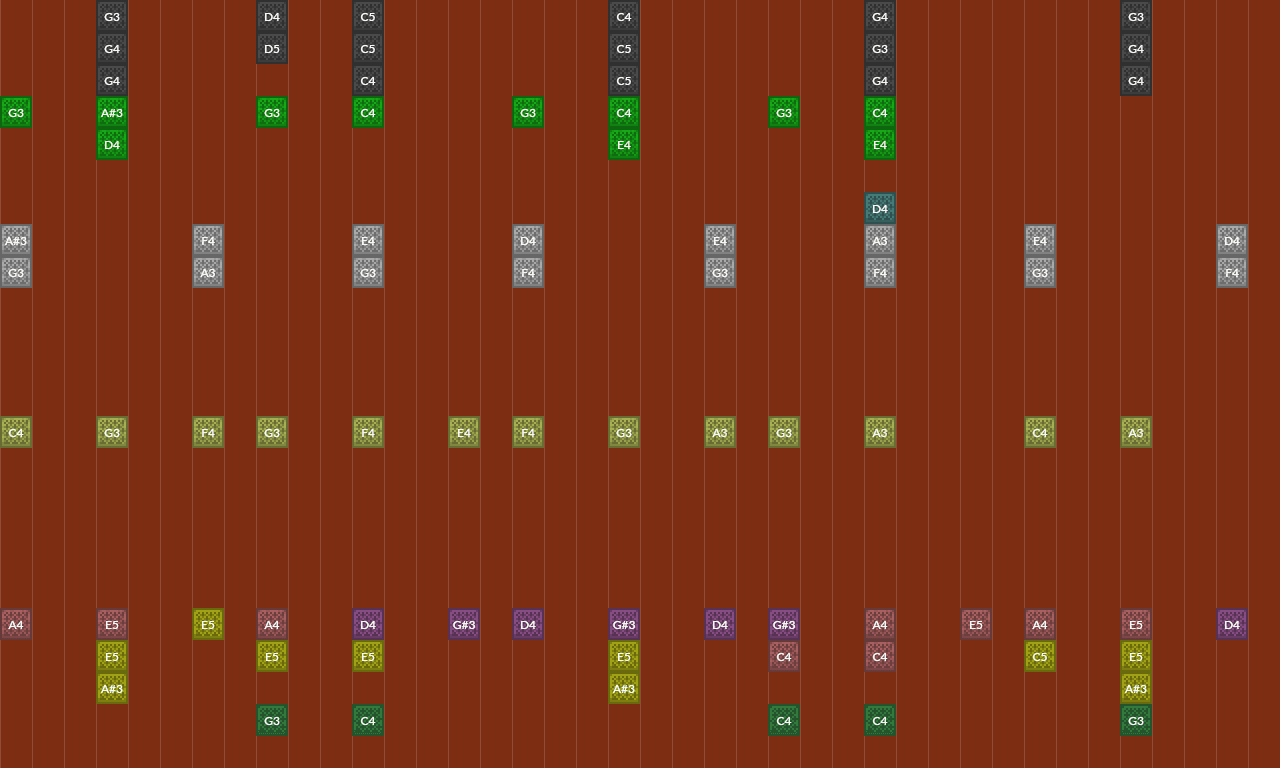Click dark green C4 in purple G#3 column
1280x768 pixels.
(784, 721)
